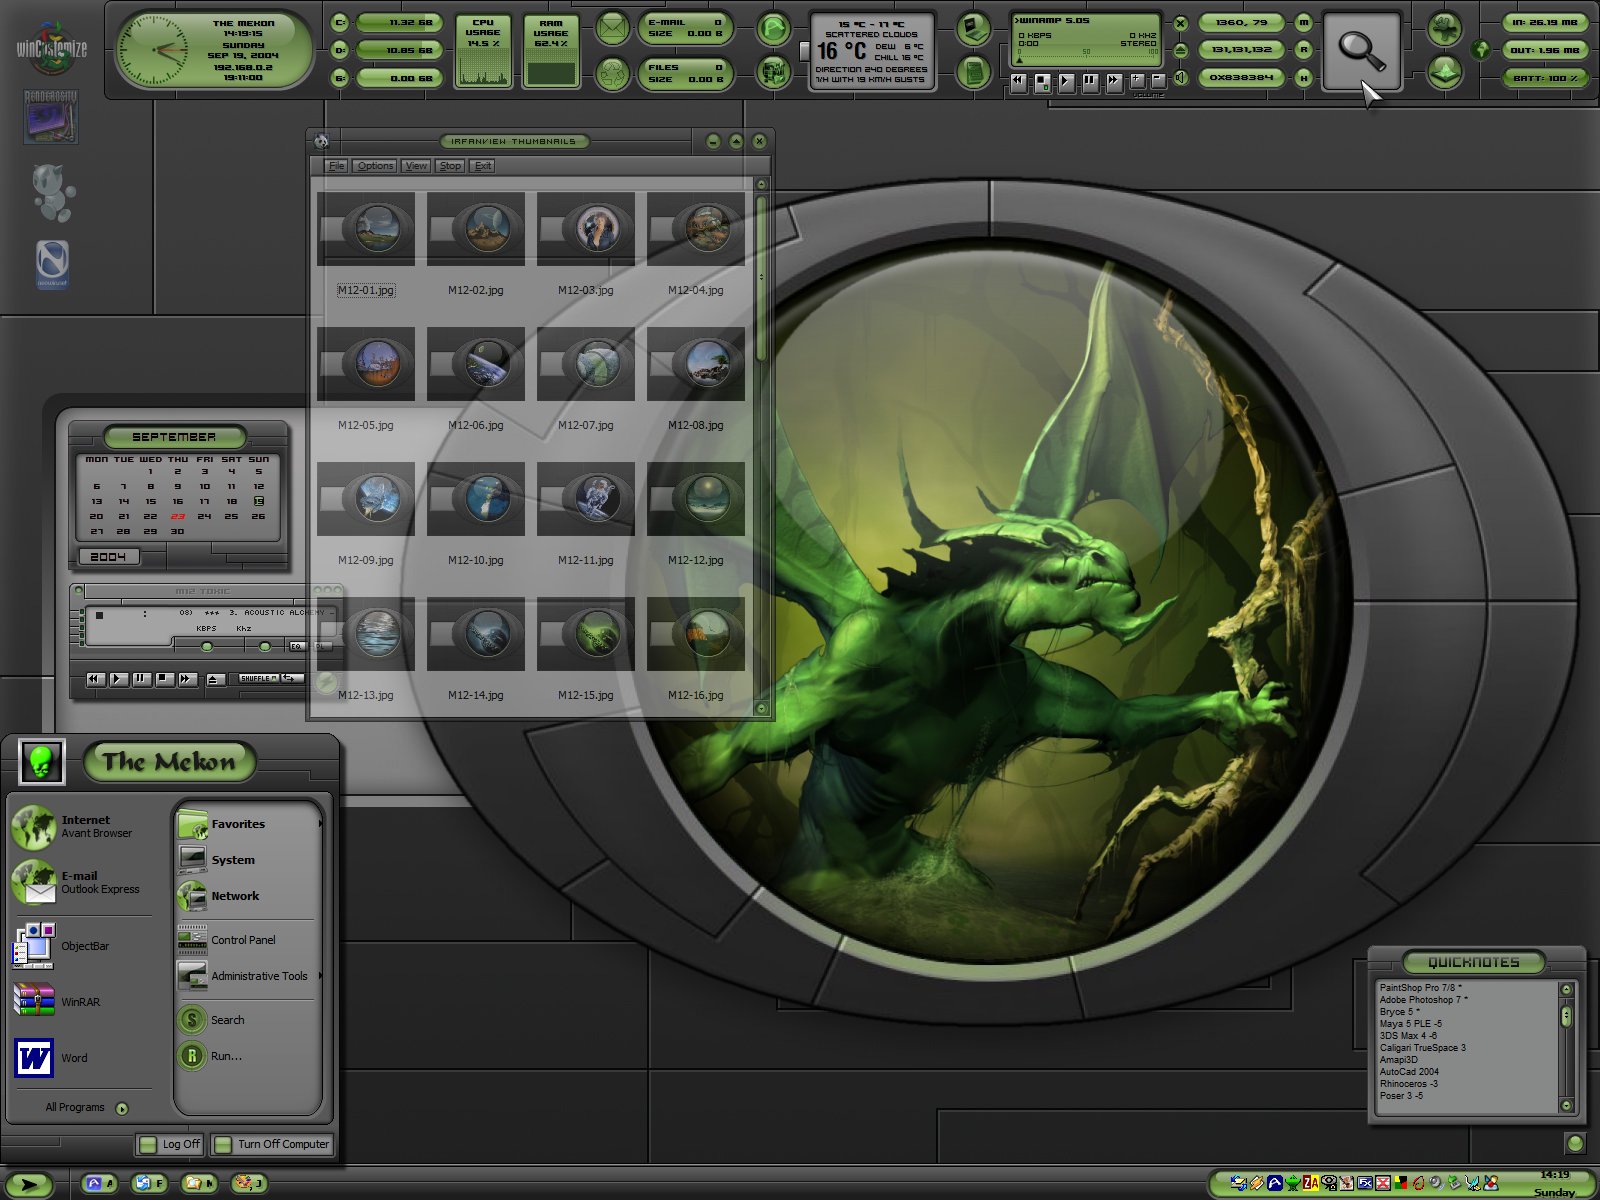1600x1200 pixels.
Task: Open System in Start menu
Action: pos(249,860)
